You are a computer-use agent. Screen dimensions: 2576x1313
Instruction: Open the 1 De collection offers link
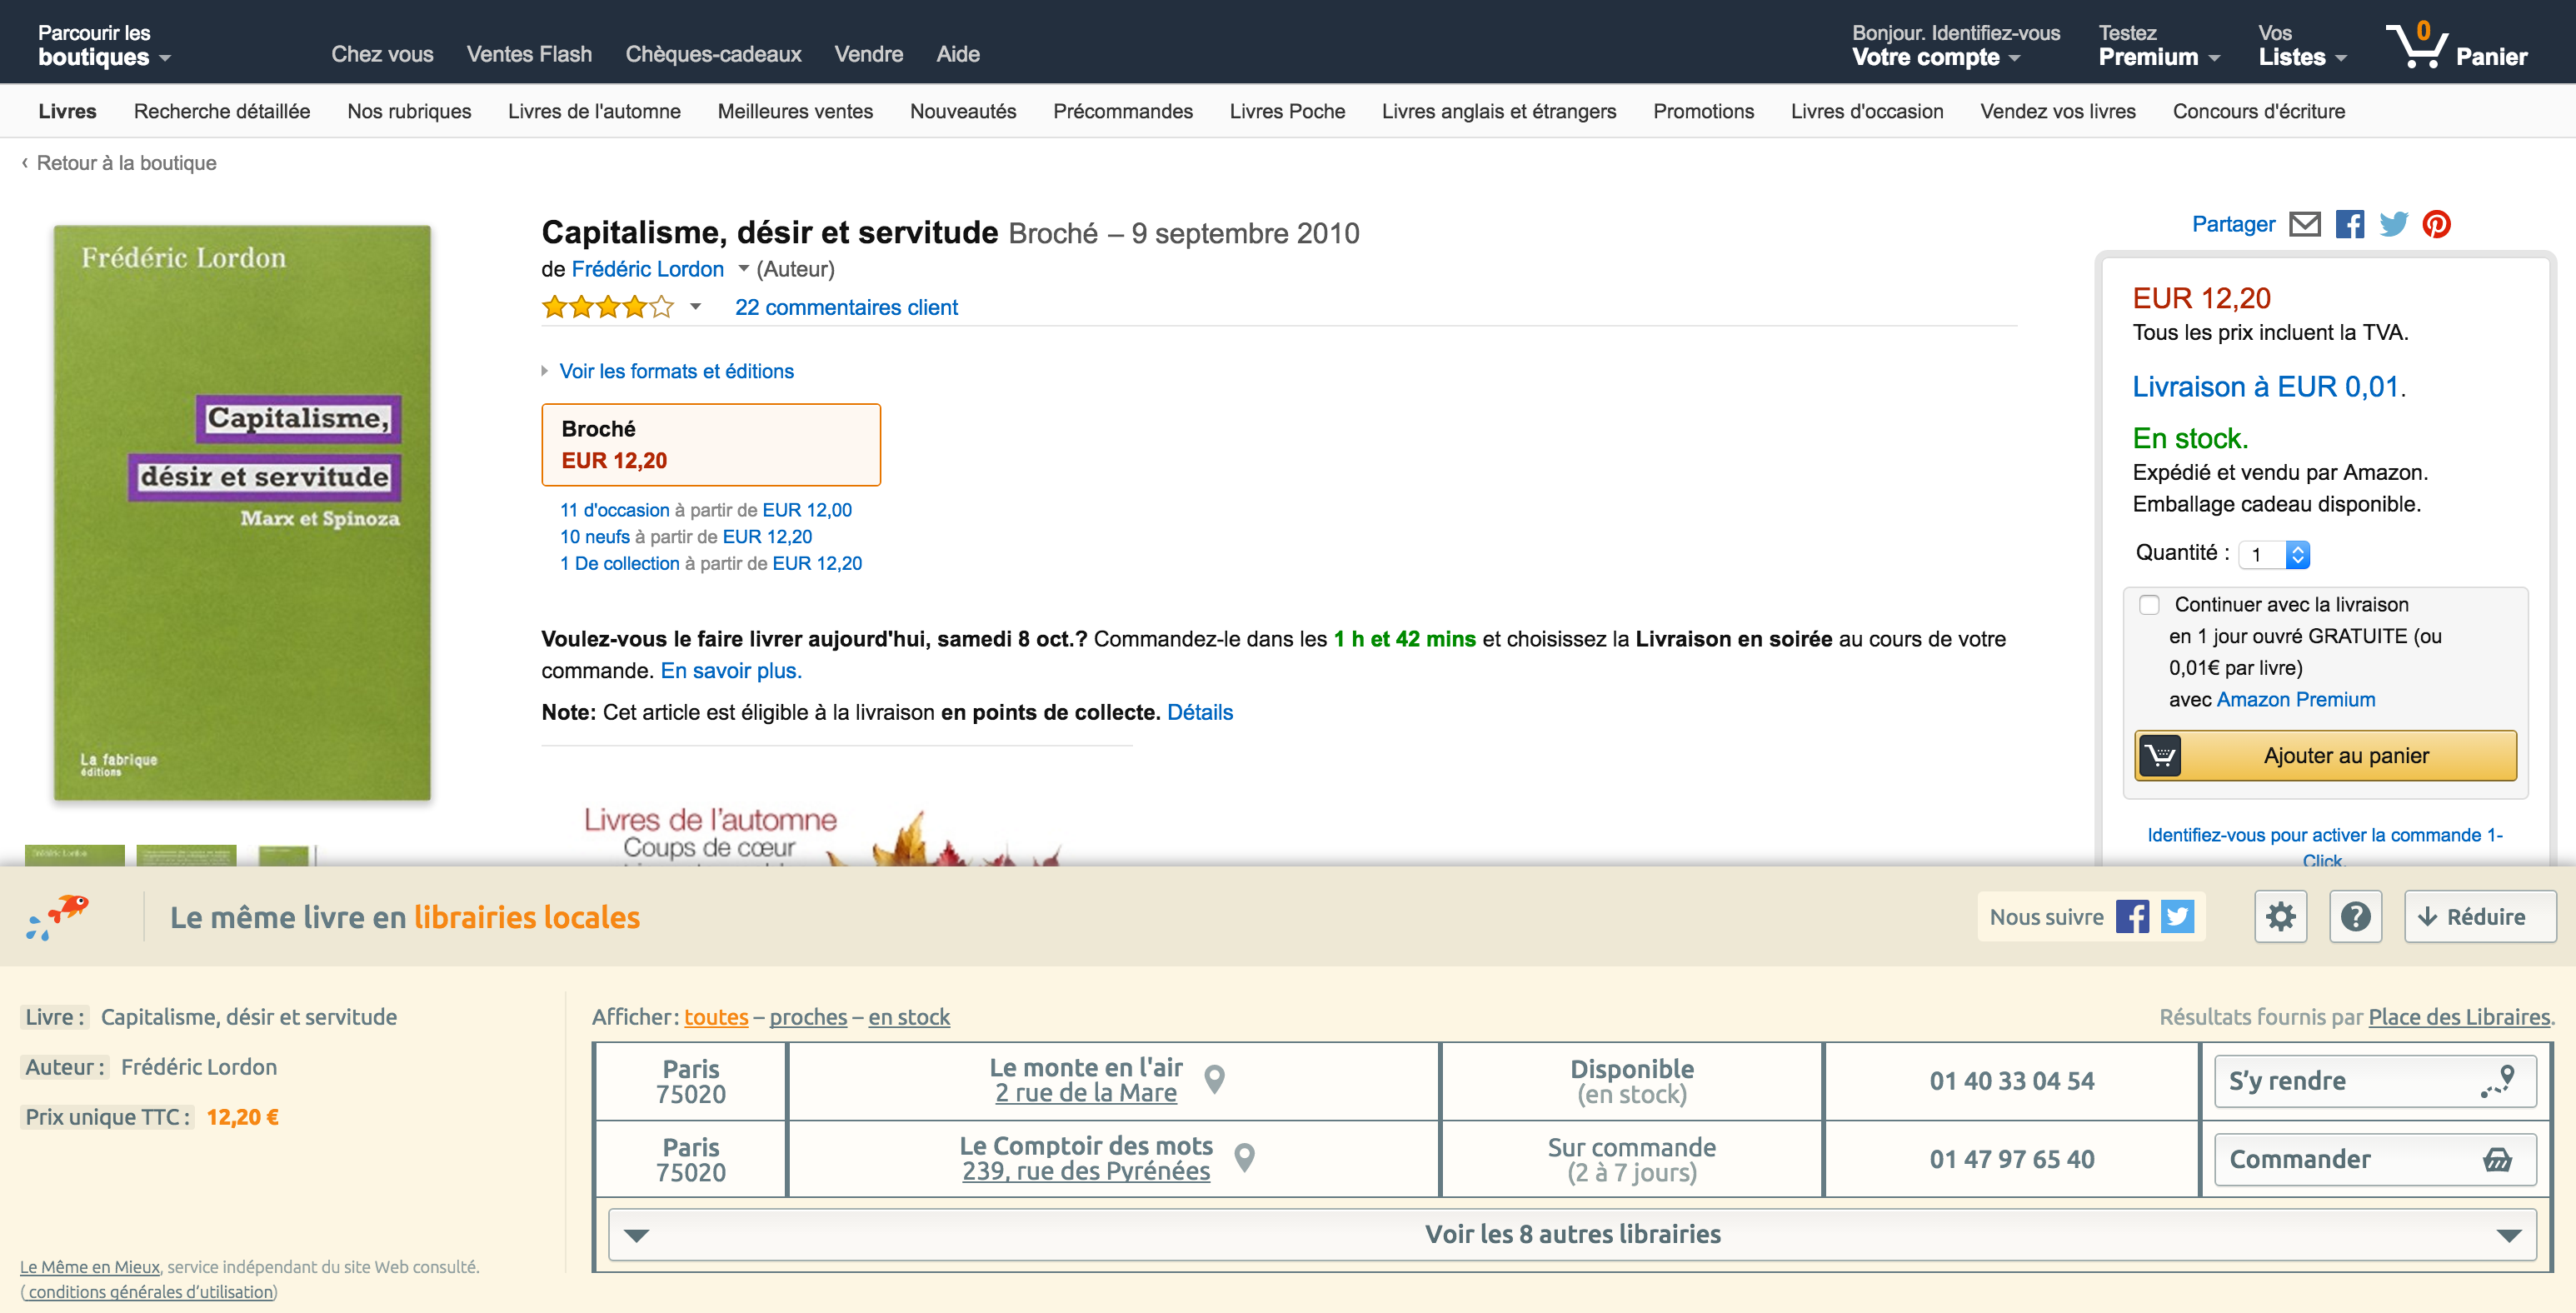point(619,564)
